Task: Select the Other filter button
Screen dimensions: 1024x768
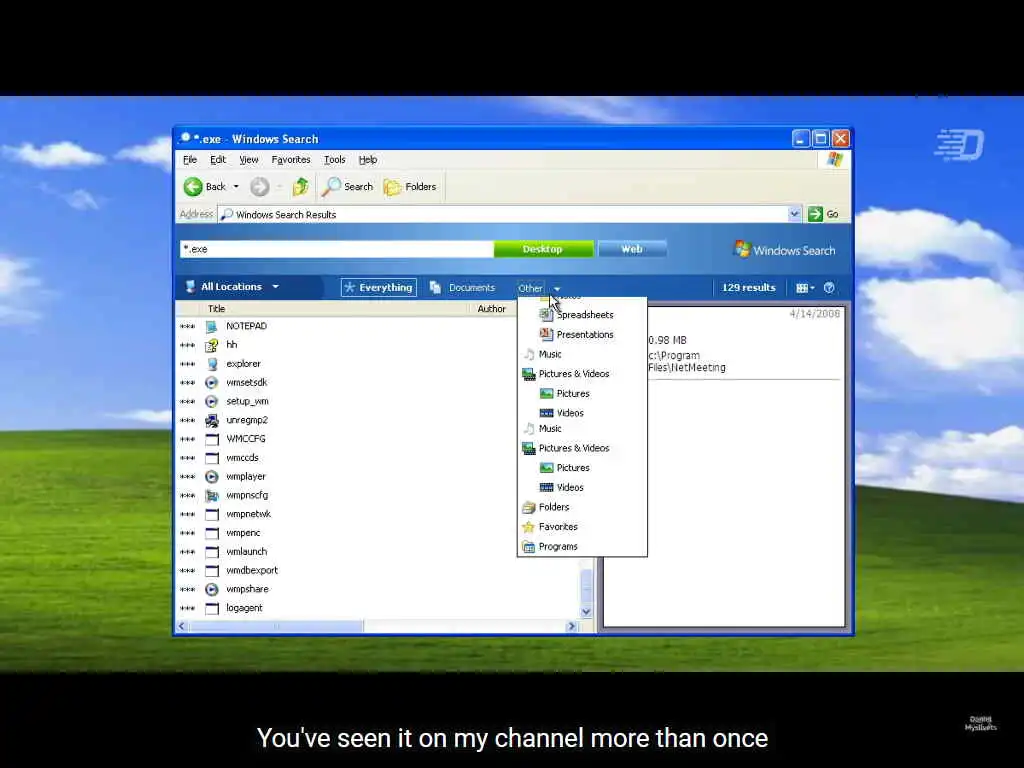Action: (x=530, y=288)
